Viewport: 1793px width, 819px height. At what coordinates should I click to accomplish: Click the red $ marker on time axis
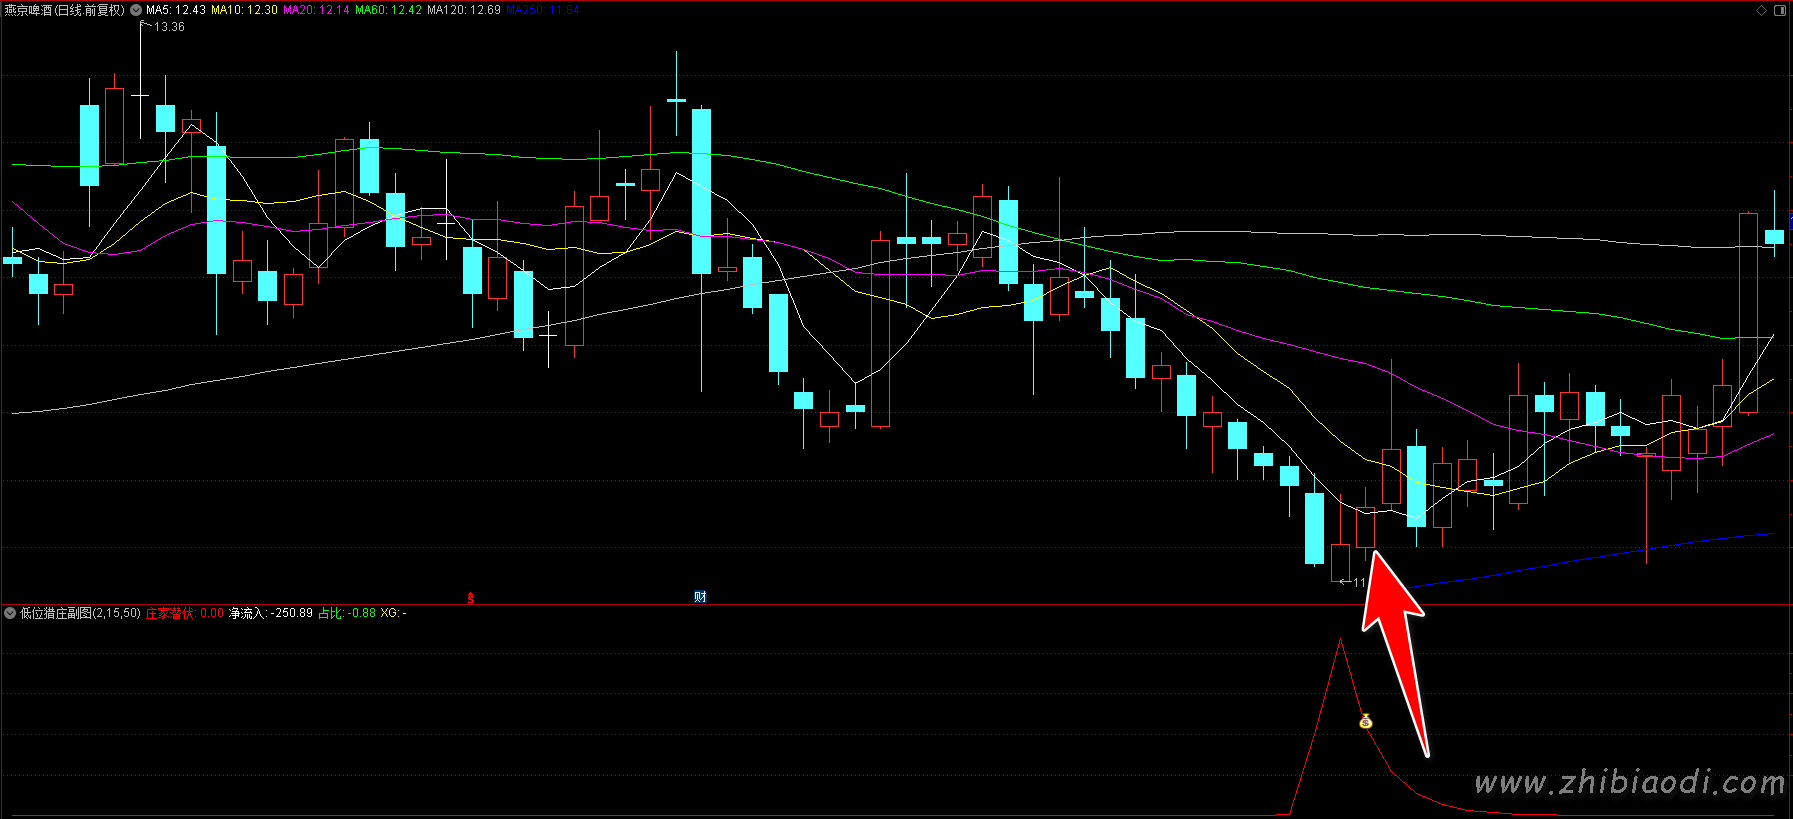[x=471, y=598]
